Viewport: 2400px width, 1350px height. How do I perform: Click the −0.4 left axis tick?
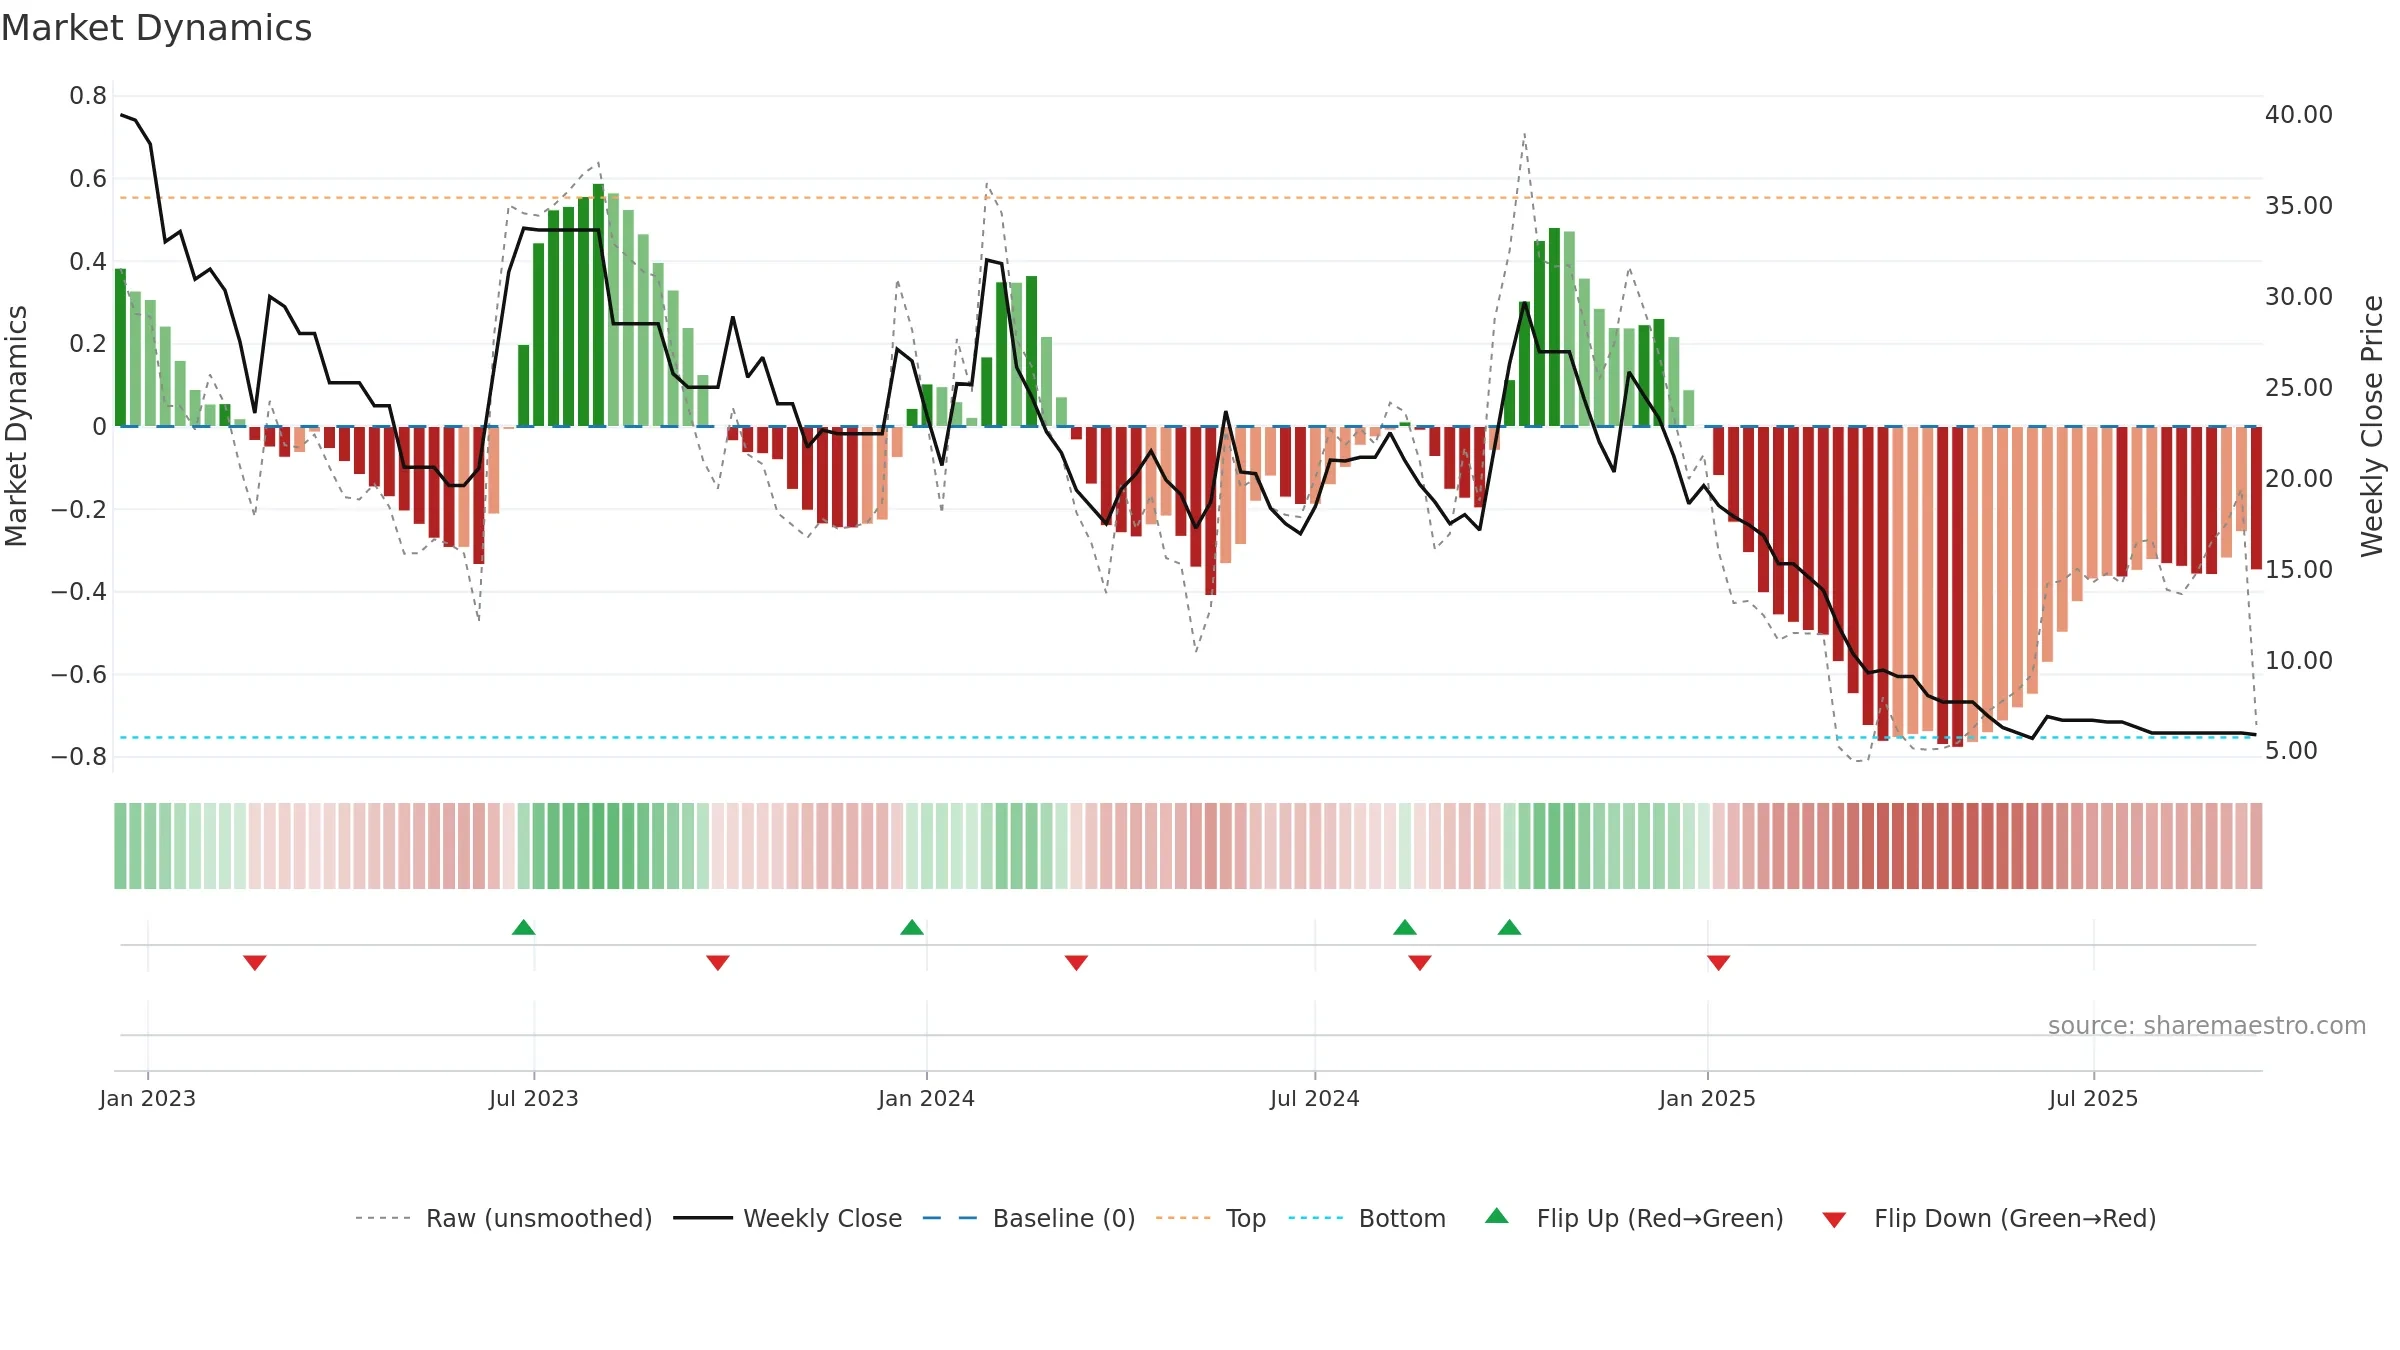[79, 592]
